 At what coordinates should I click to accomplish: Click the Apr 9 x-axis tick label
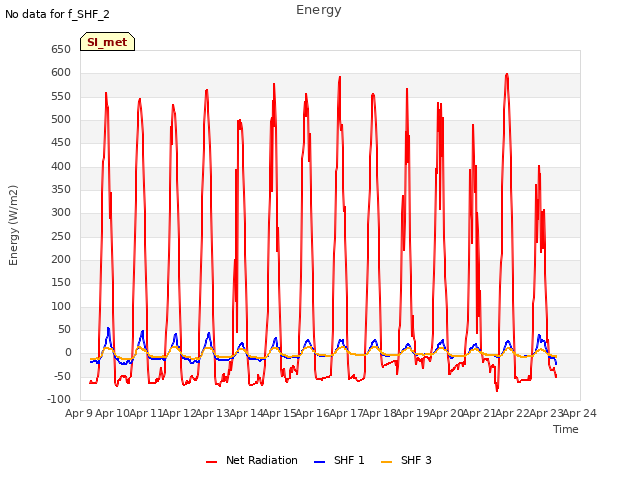[x=79, y=413]
